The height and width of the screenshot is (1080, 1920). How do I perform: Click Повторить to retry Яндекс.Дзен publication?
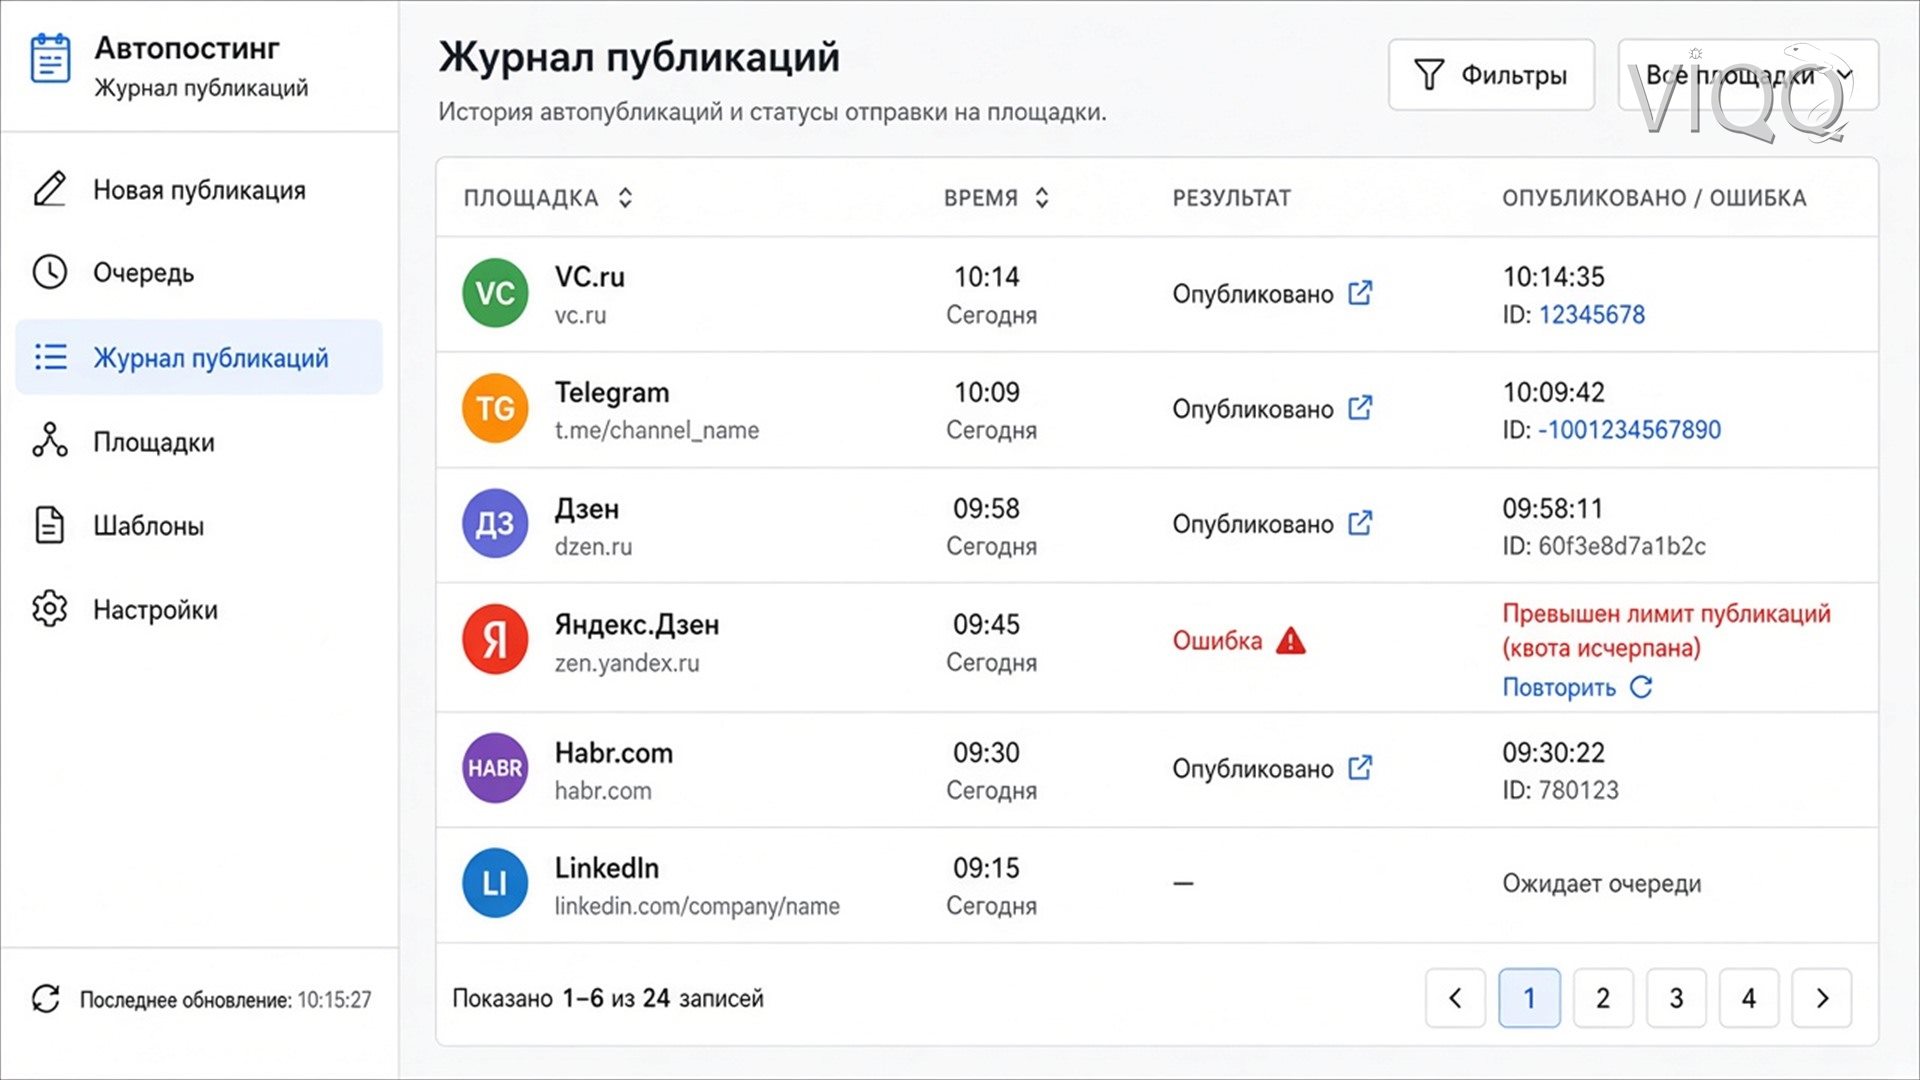click(1577, 687)
